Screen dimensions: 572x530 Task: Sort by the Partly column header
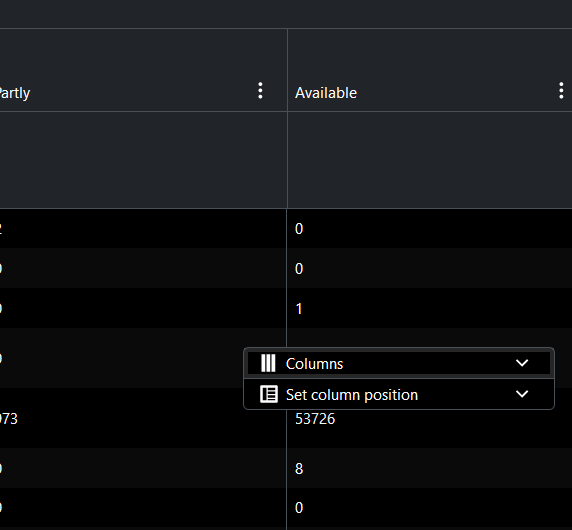tap(15, 93)
